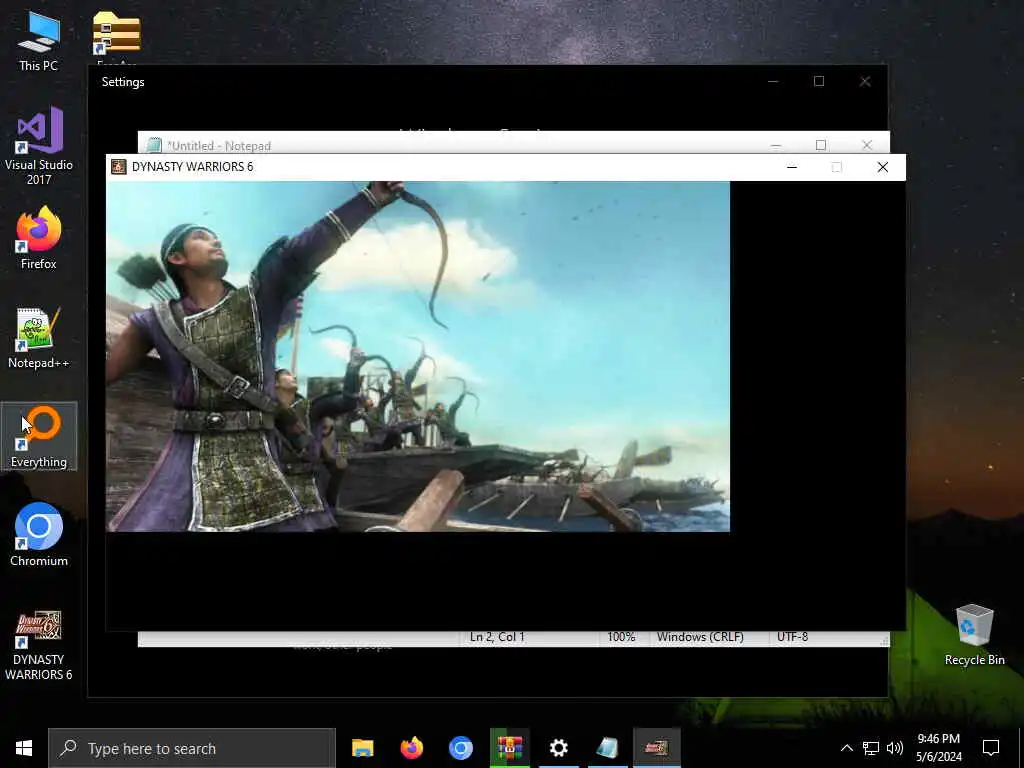Viewport: 1024px width, 768px height.
Task: Maximize the Untitled Notepad window
Action: (821, 144)
